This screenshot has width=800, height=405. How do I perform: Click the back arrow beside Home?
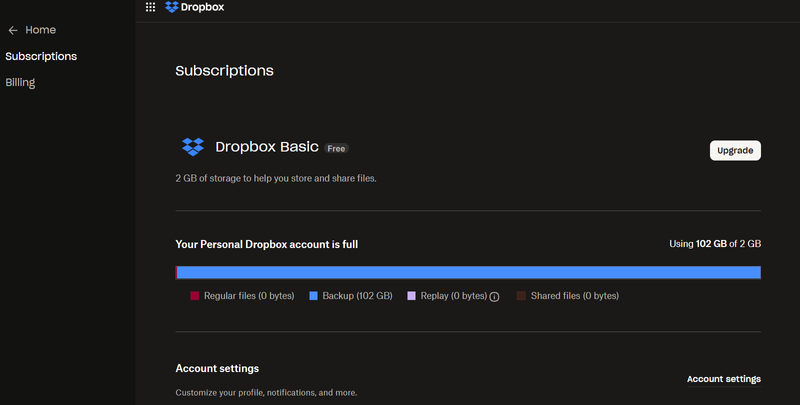(x=13, y=31)
